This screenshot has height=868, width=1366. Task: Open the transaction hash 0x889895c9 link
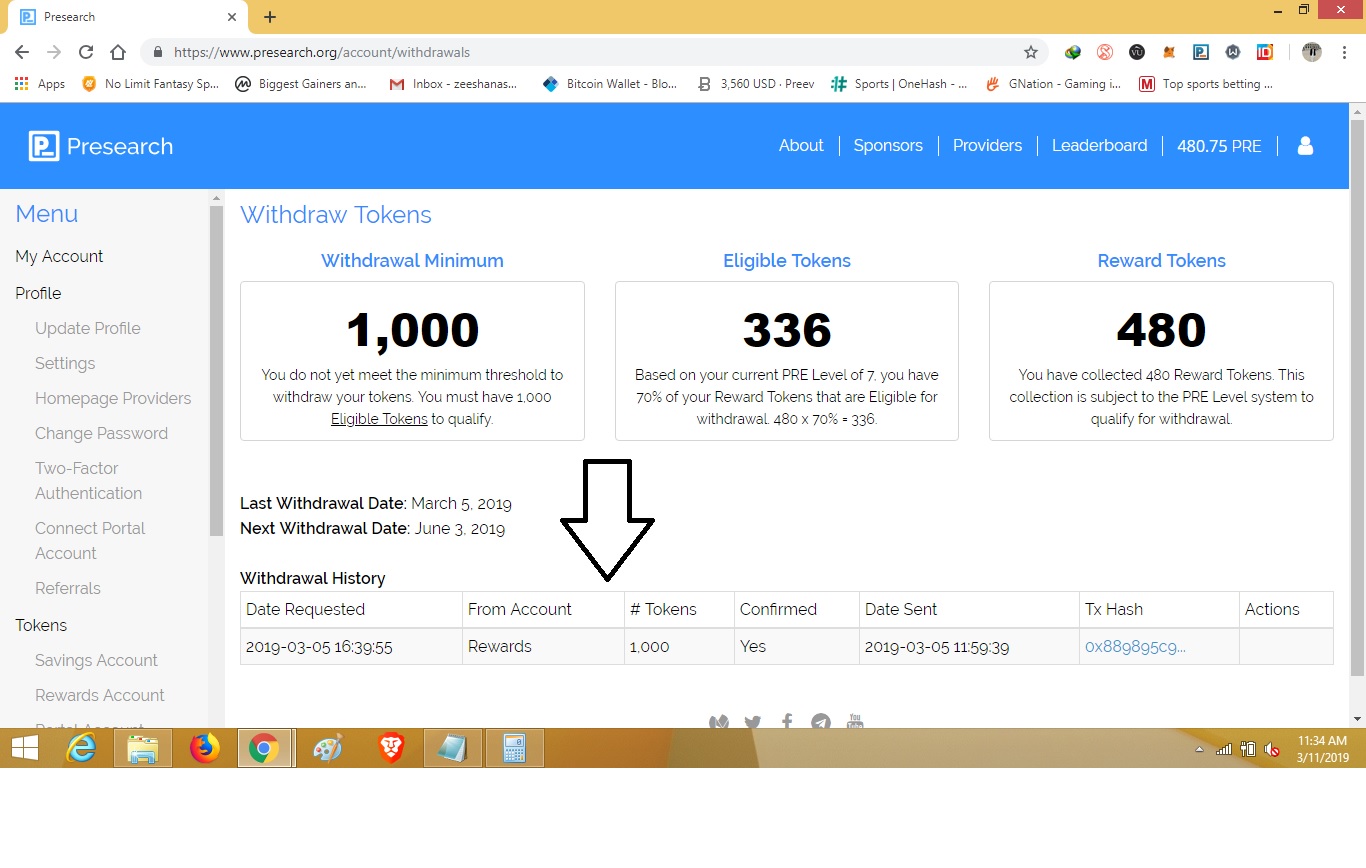(x=1136, y=647)
